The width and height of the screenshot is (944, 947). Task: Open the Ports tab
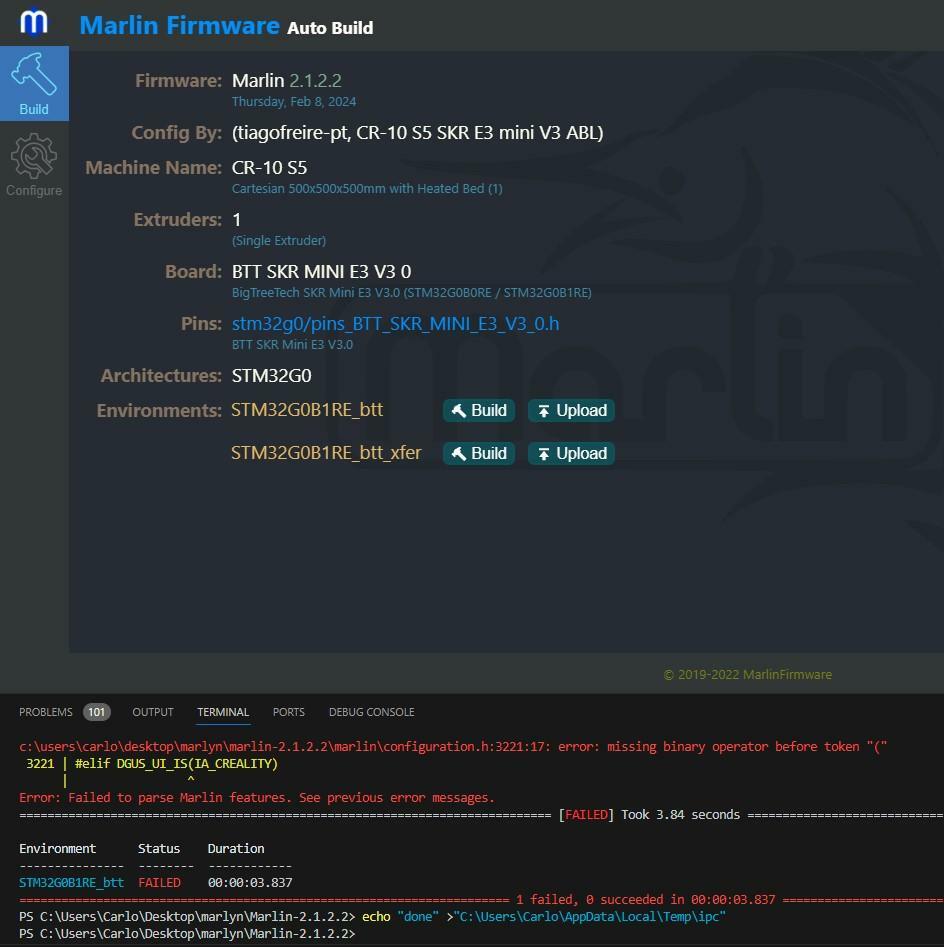289,712
